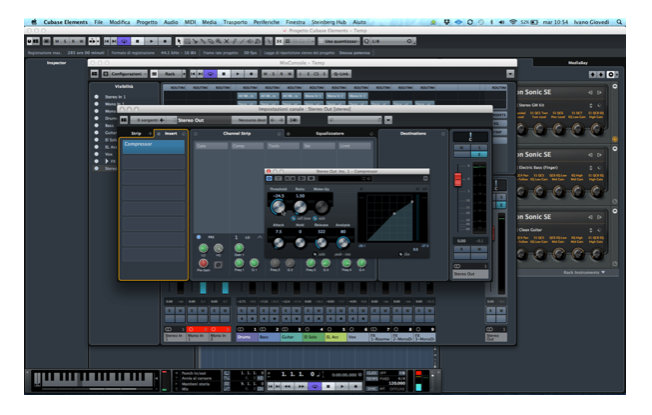Toggle the Snap button in main toolbar
Screen dimensions: 652x415
coord(279,41)
